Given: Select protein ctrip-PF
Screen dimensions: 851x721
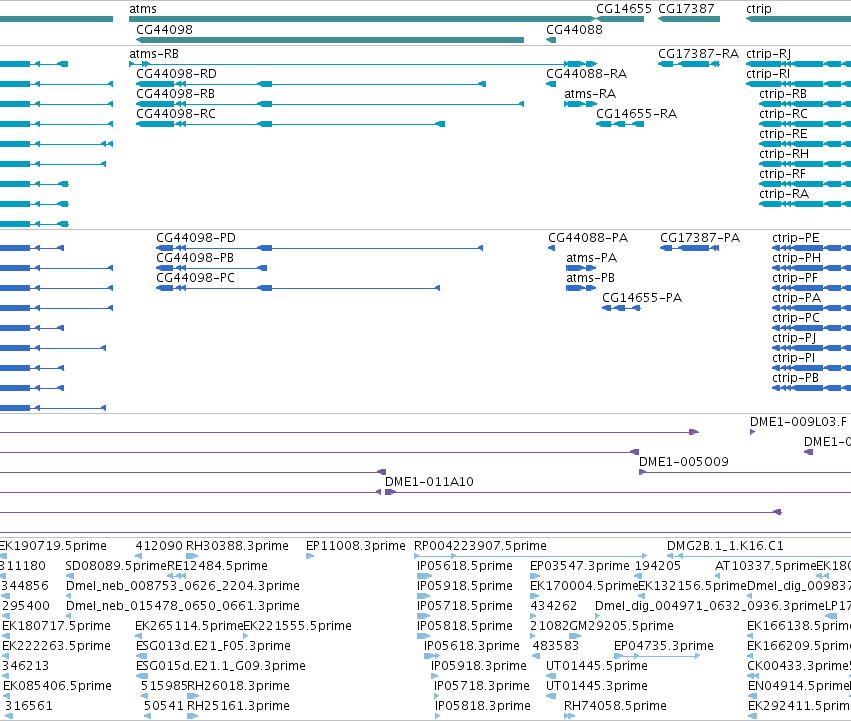Looking at the screenshot, I should pyautogui.click(x=811, y=288).
